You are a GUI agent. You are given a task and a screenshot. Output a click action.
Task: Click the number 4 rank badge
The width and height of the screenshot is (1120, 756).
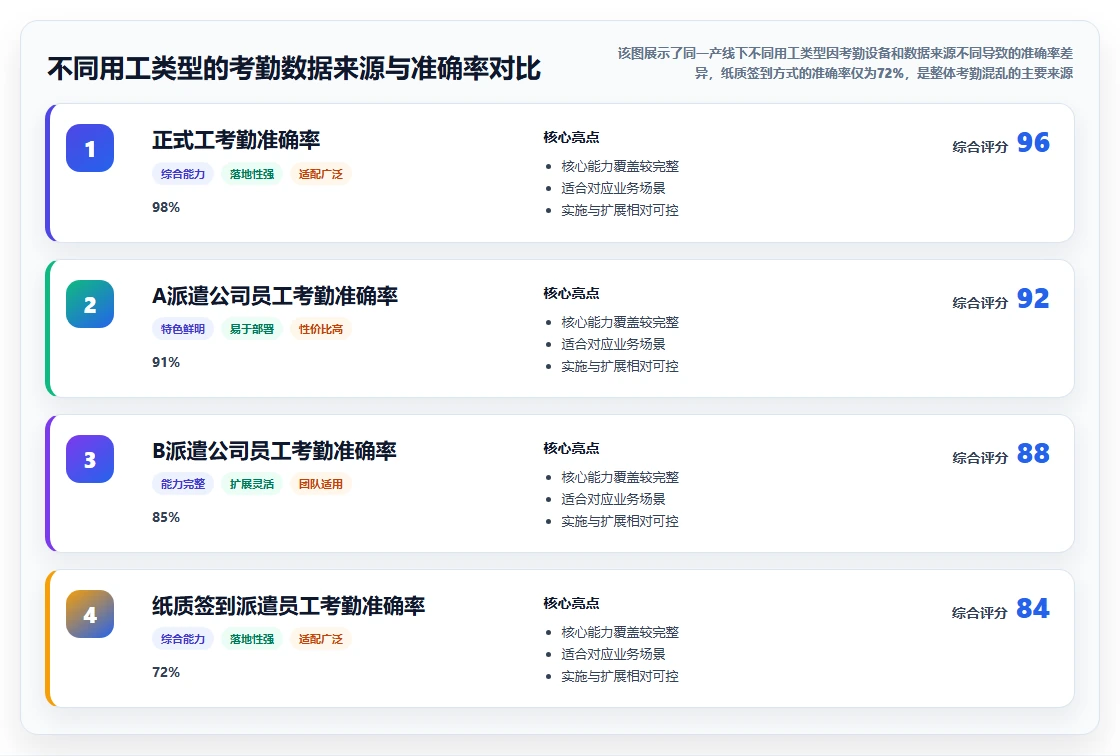(90, 614)
